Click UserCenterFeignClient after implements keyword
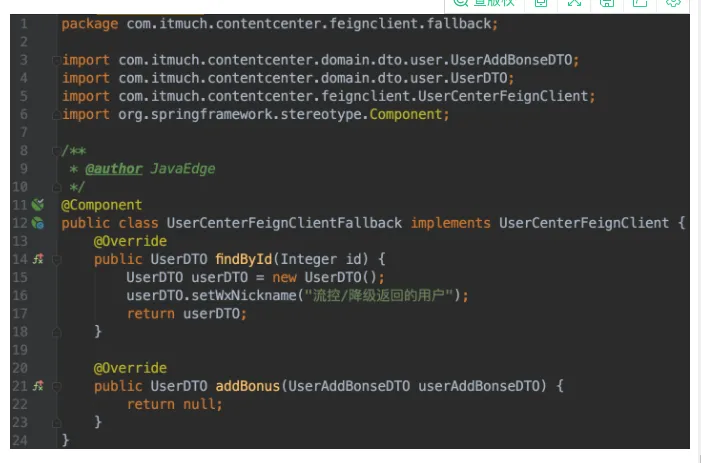701x463 pixels. point(584,223)
